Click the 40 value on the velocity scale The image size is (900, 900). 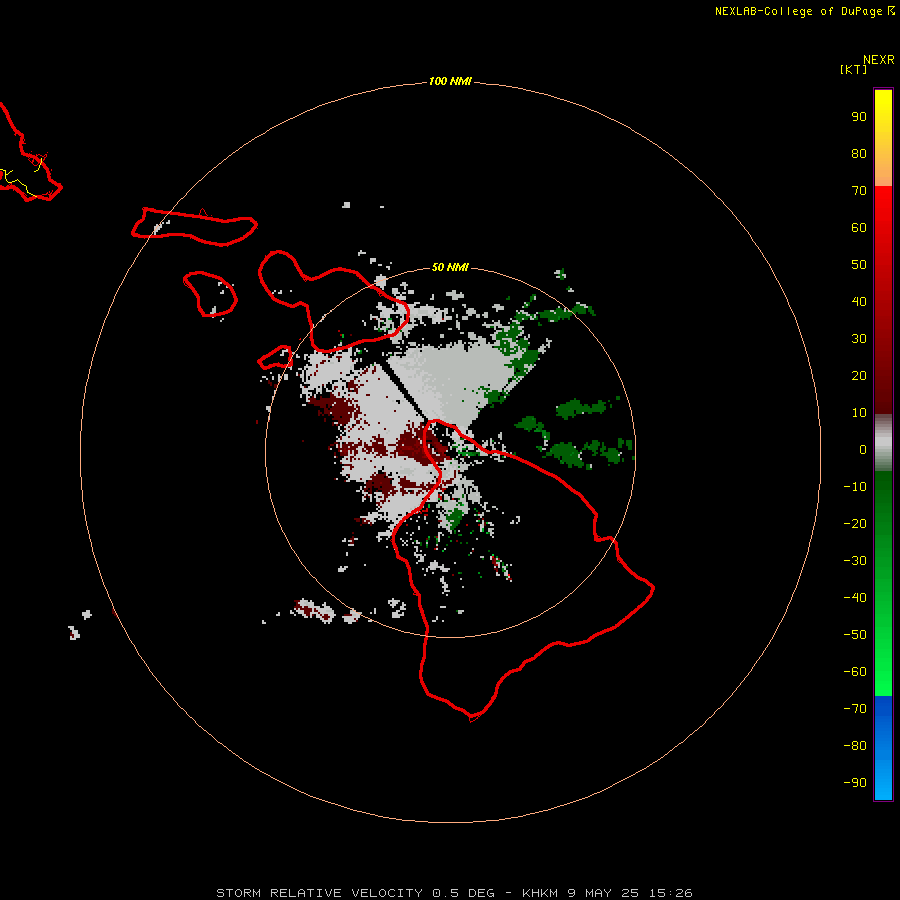859,301
